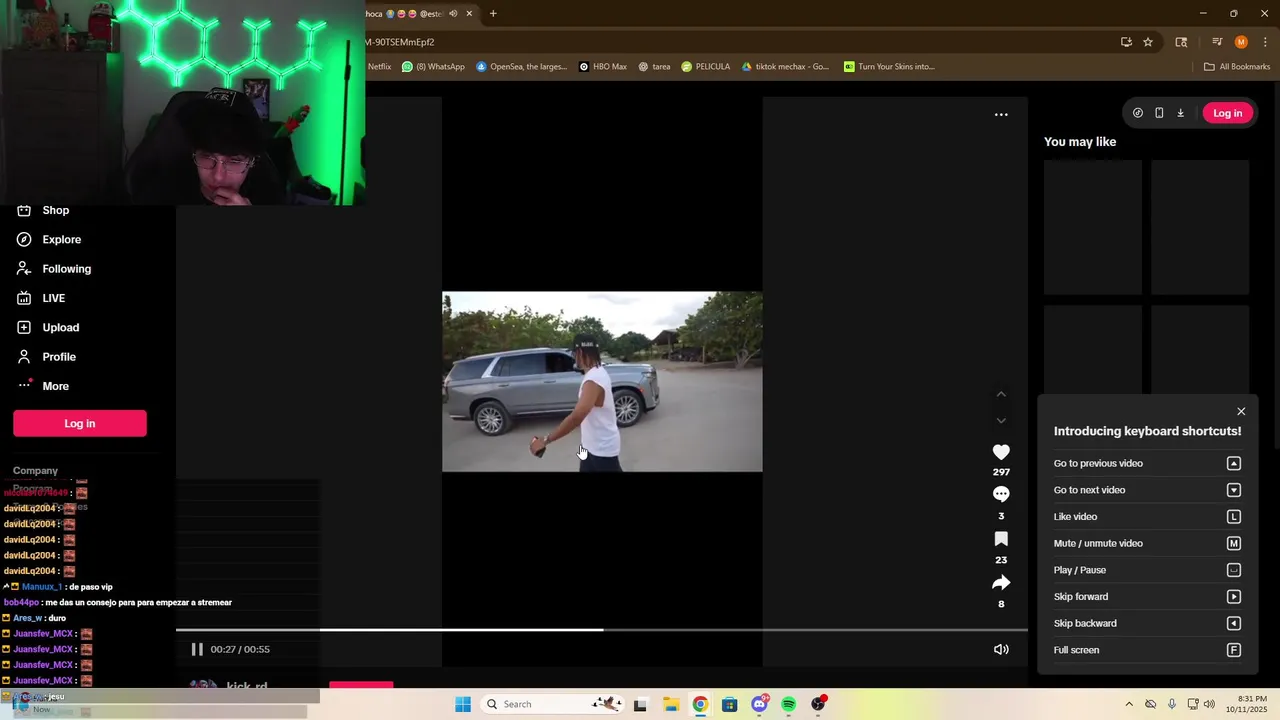The width and height of the screenshot is (1280, 720).
Task: Bookmark this page with the star icon
Action: [x=1148, y=42]
